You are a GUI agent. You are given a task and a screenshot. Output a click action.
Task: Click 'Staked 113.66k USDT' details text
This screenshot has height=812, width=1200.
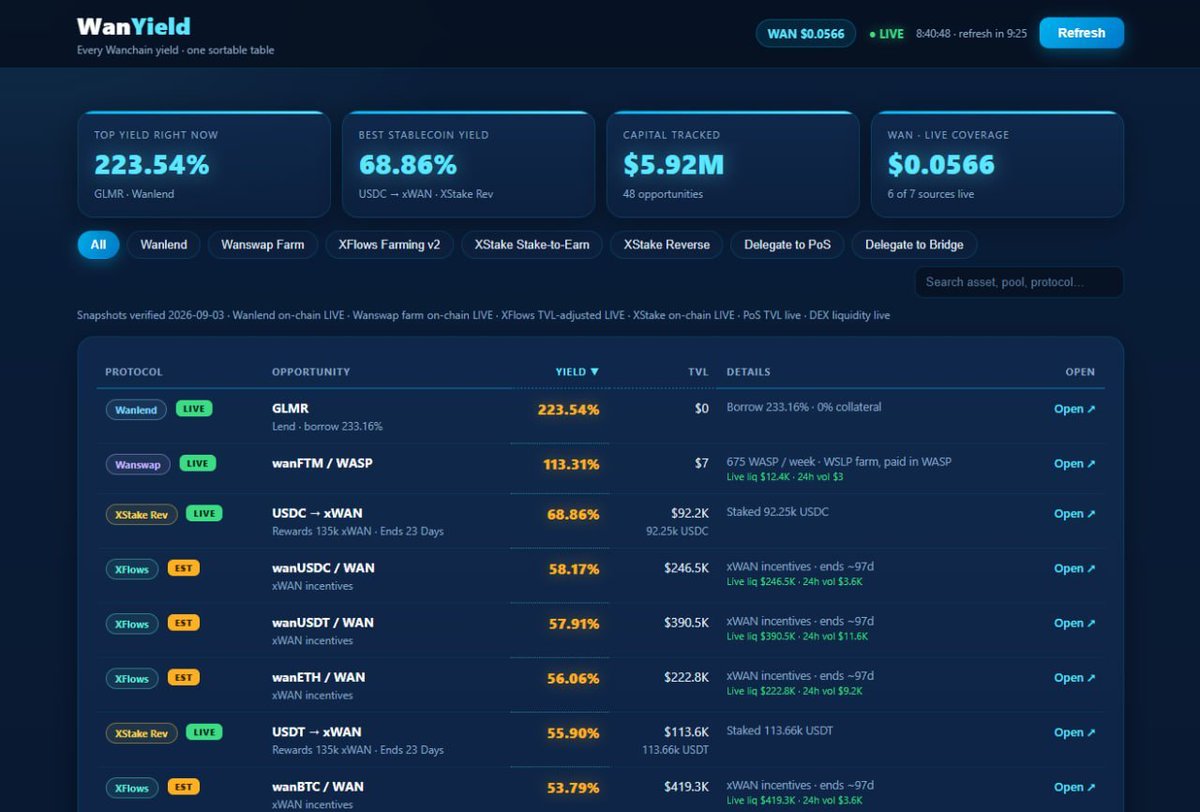point(780,731)
